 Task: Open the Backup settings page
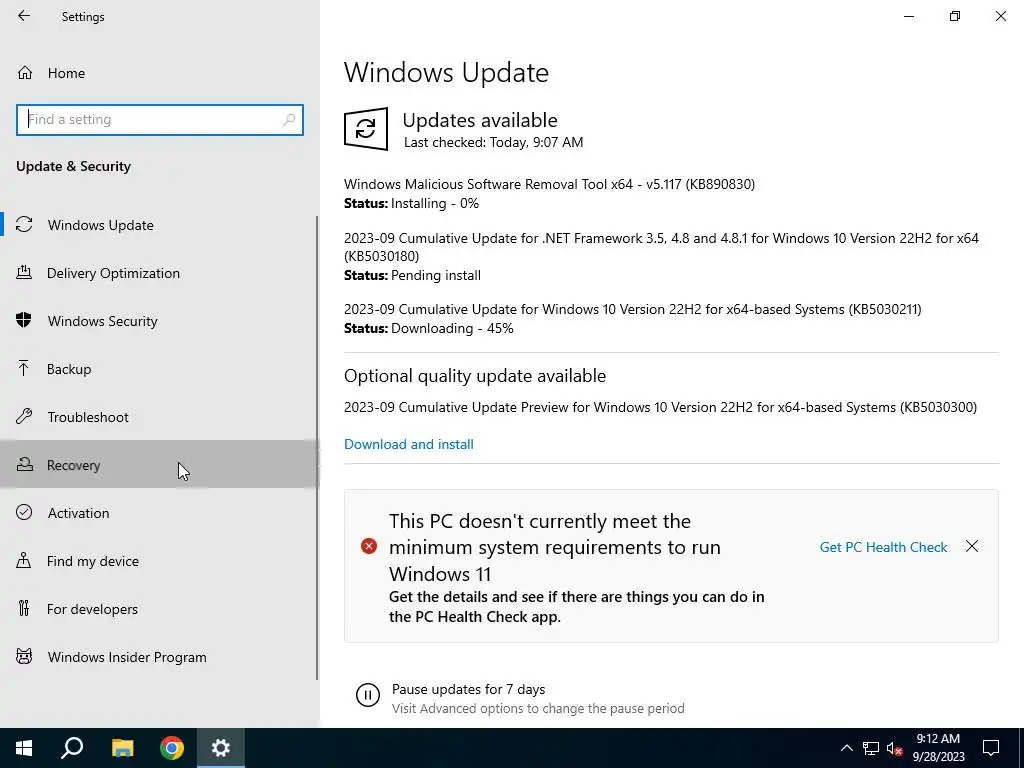(x=69, y=369)
